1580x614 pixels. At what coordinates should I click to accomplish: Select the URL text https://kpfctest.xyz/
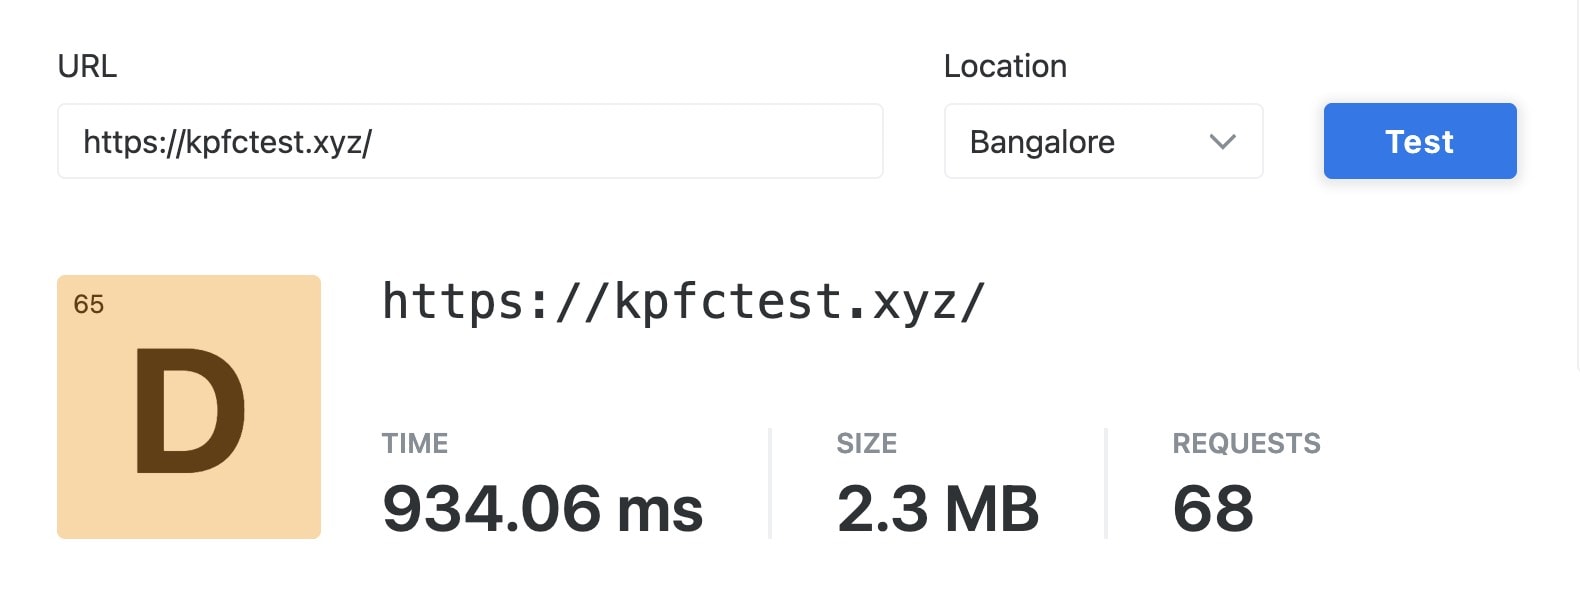228,141
